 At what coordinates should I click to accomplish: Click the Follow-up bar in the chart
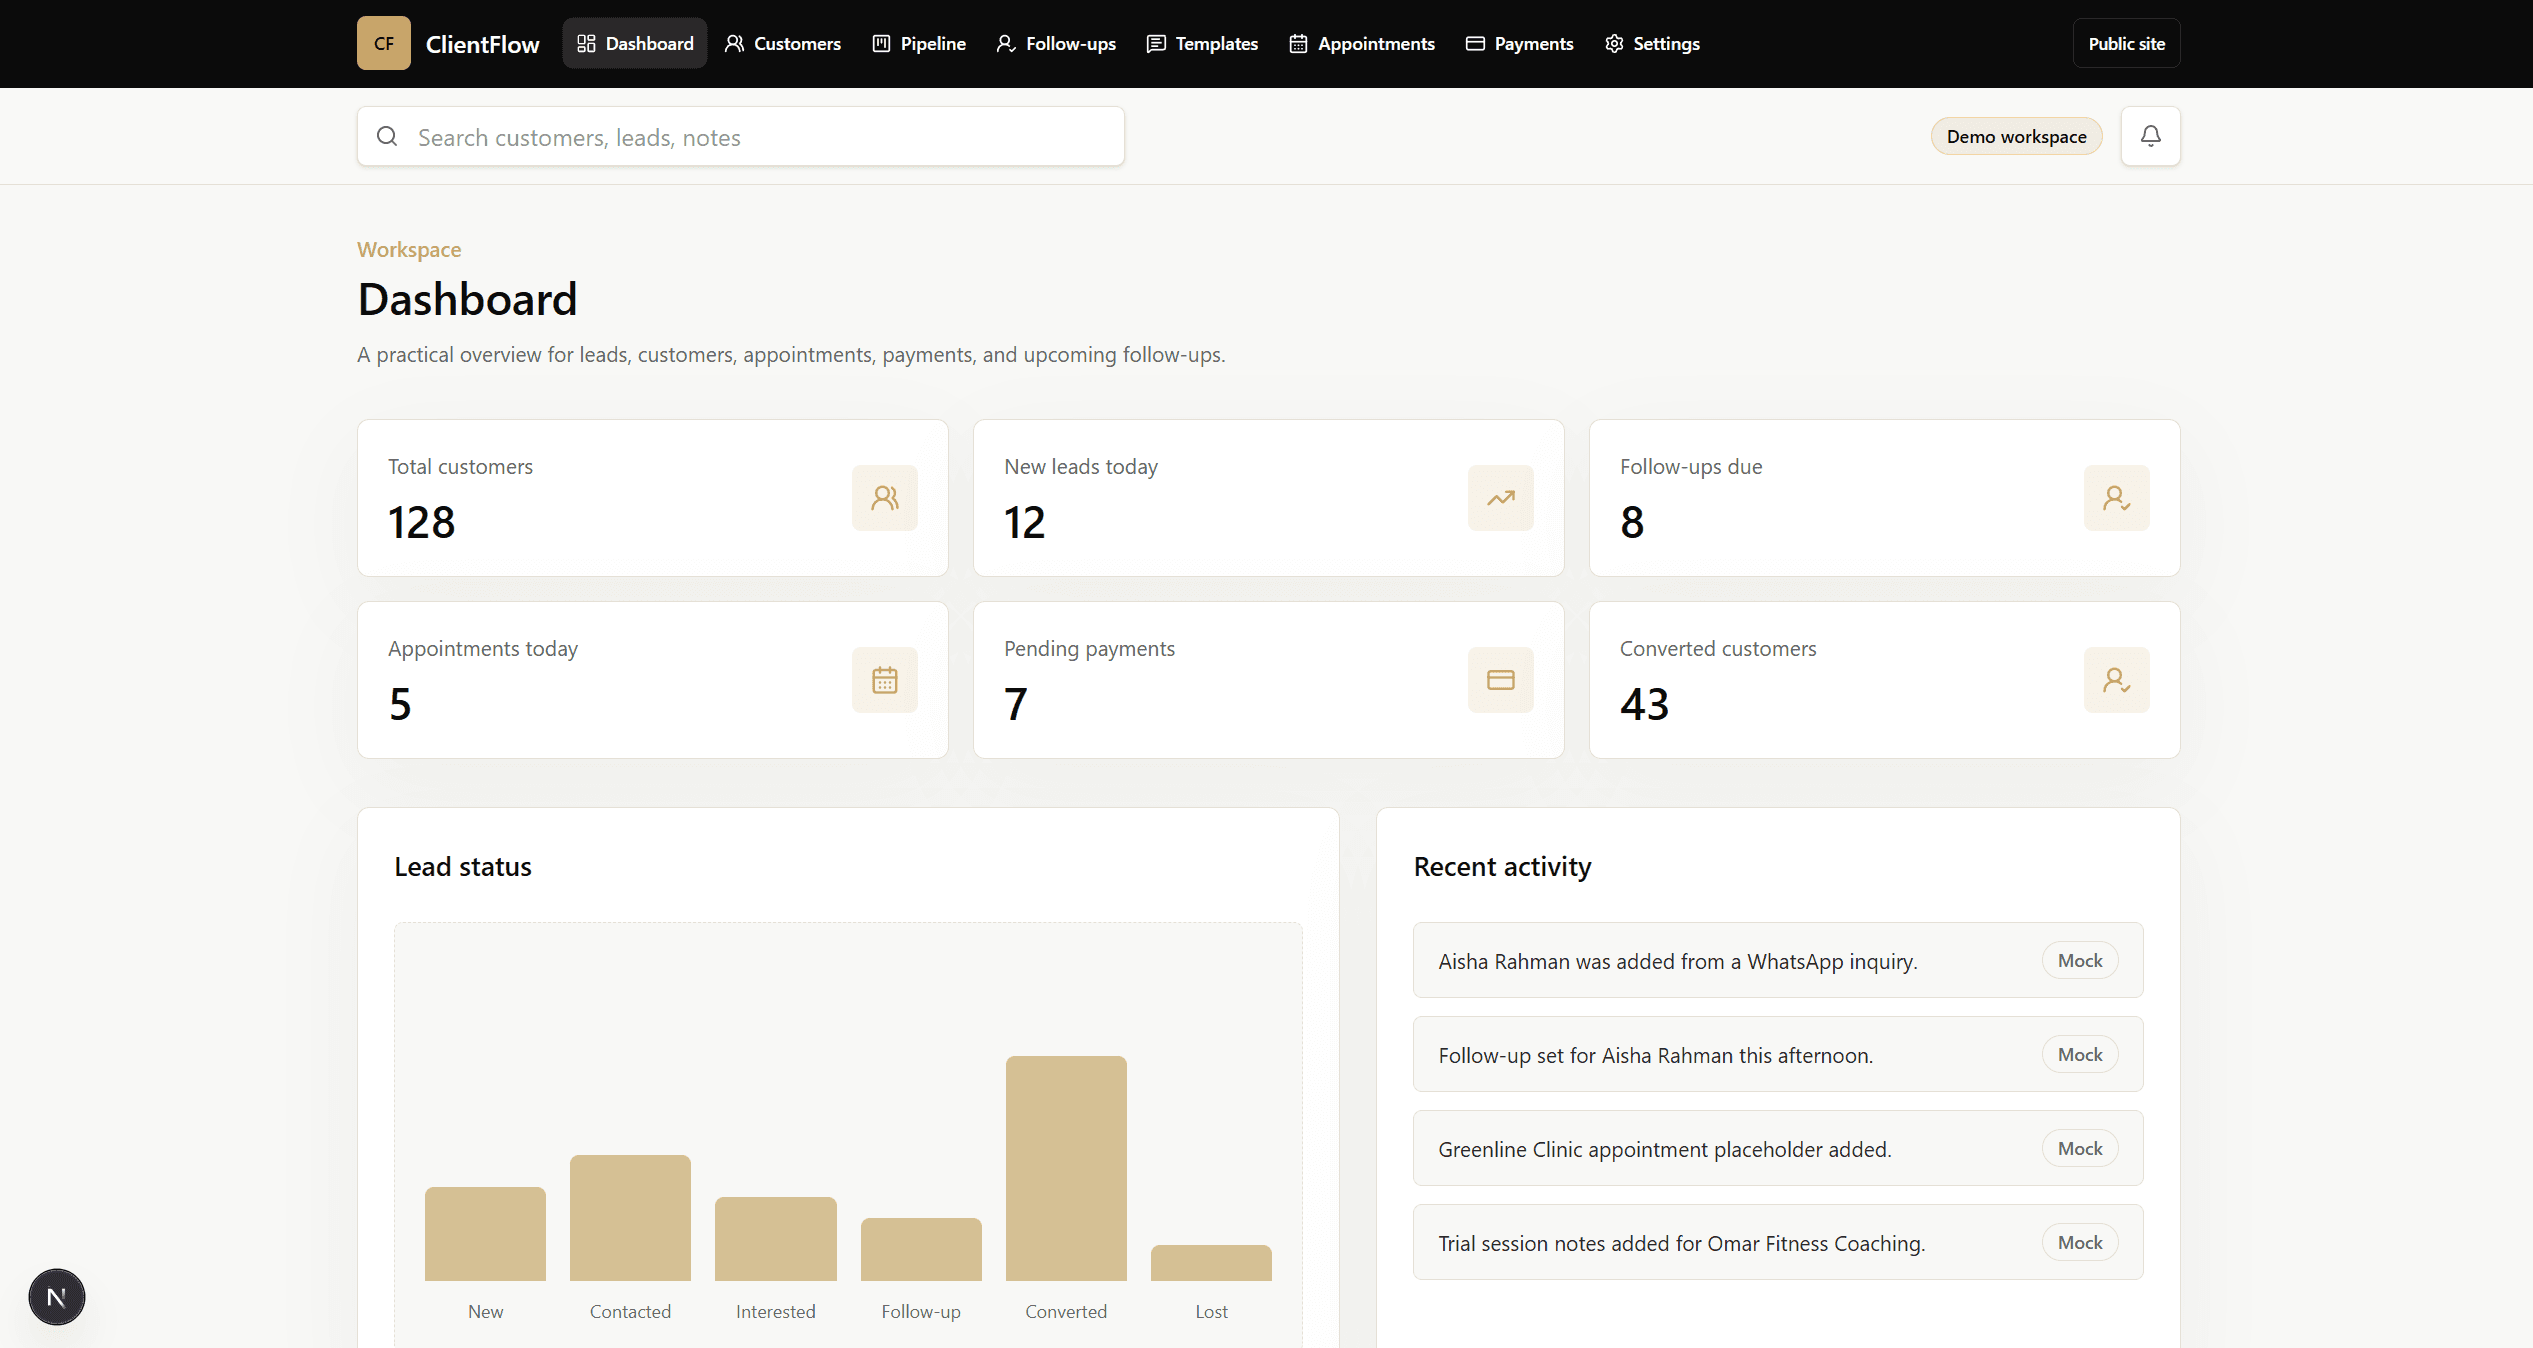click(x=921, y=1249)
